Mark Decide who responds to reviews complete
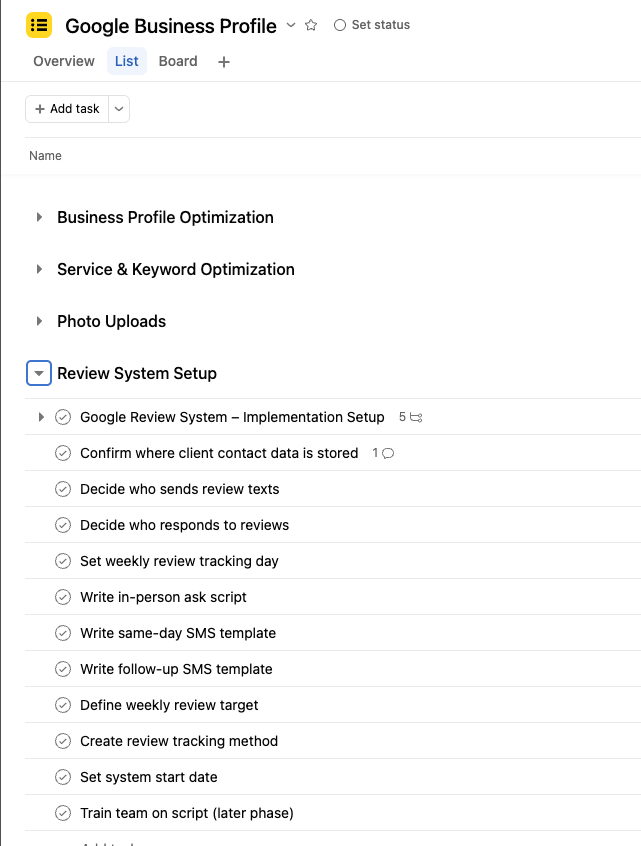Screen dimensions: 641x846 click(x=63, y=525)
